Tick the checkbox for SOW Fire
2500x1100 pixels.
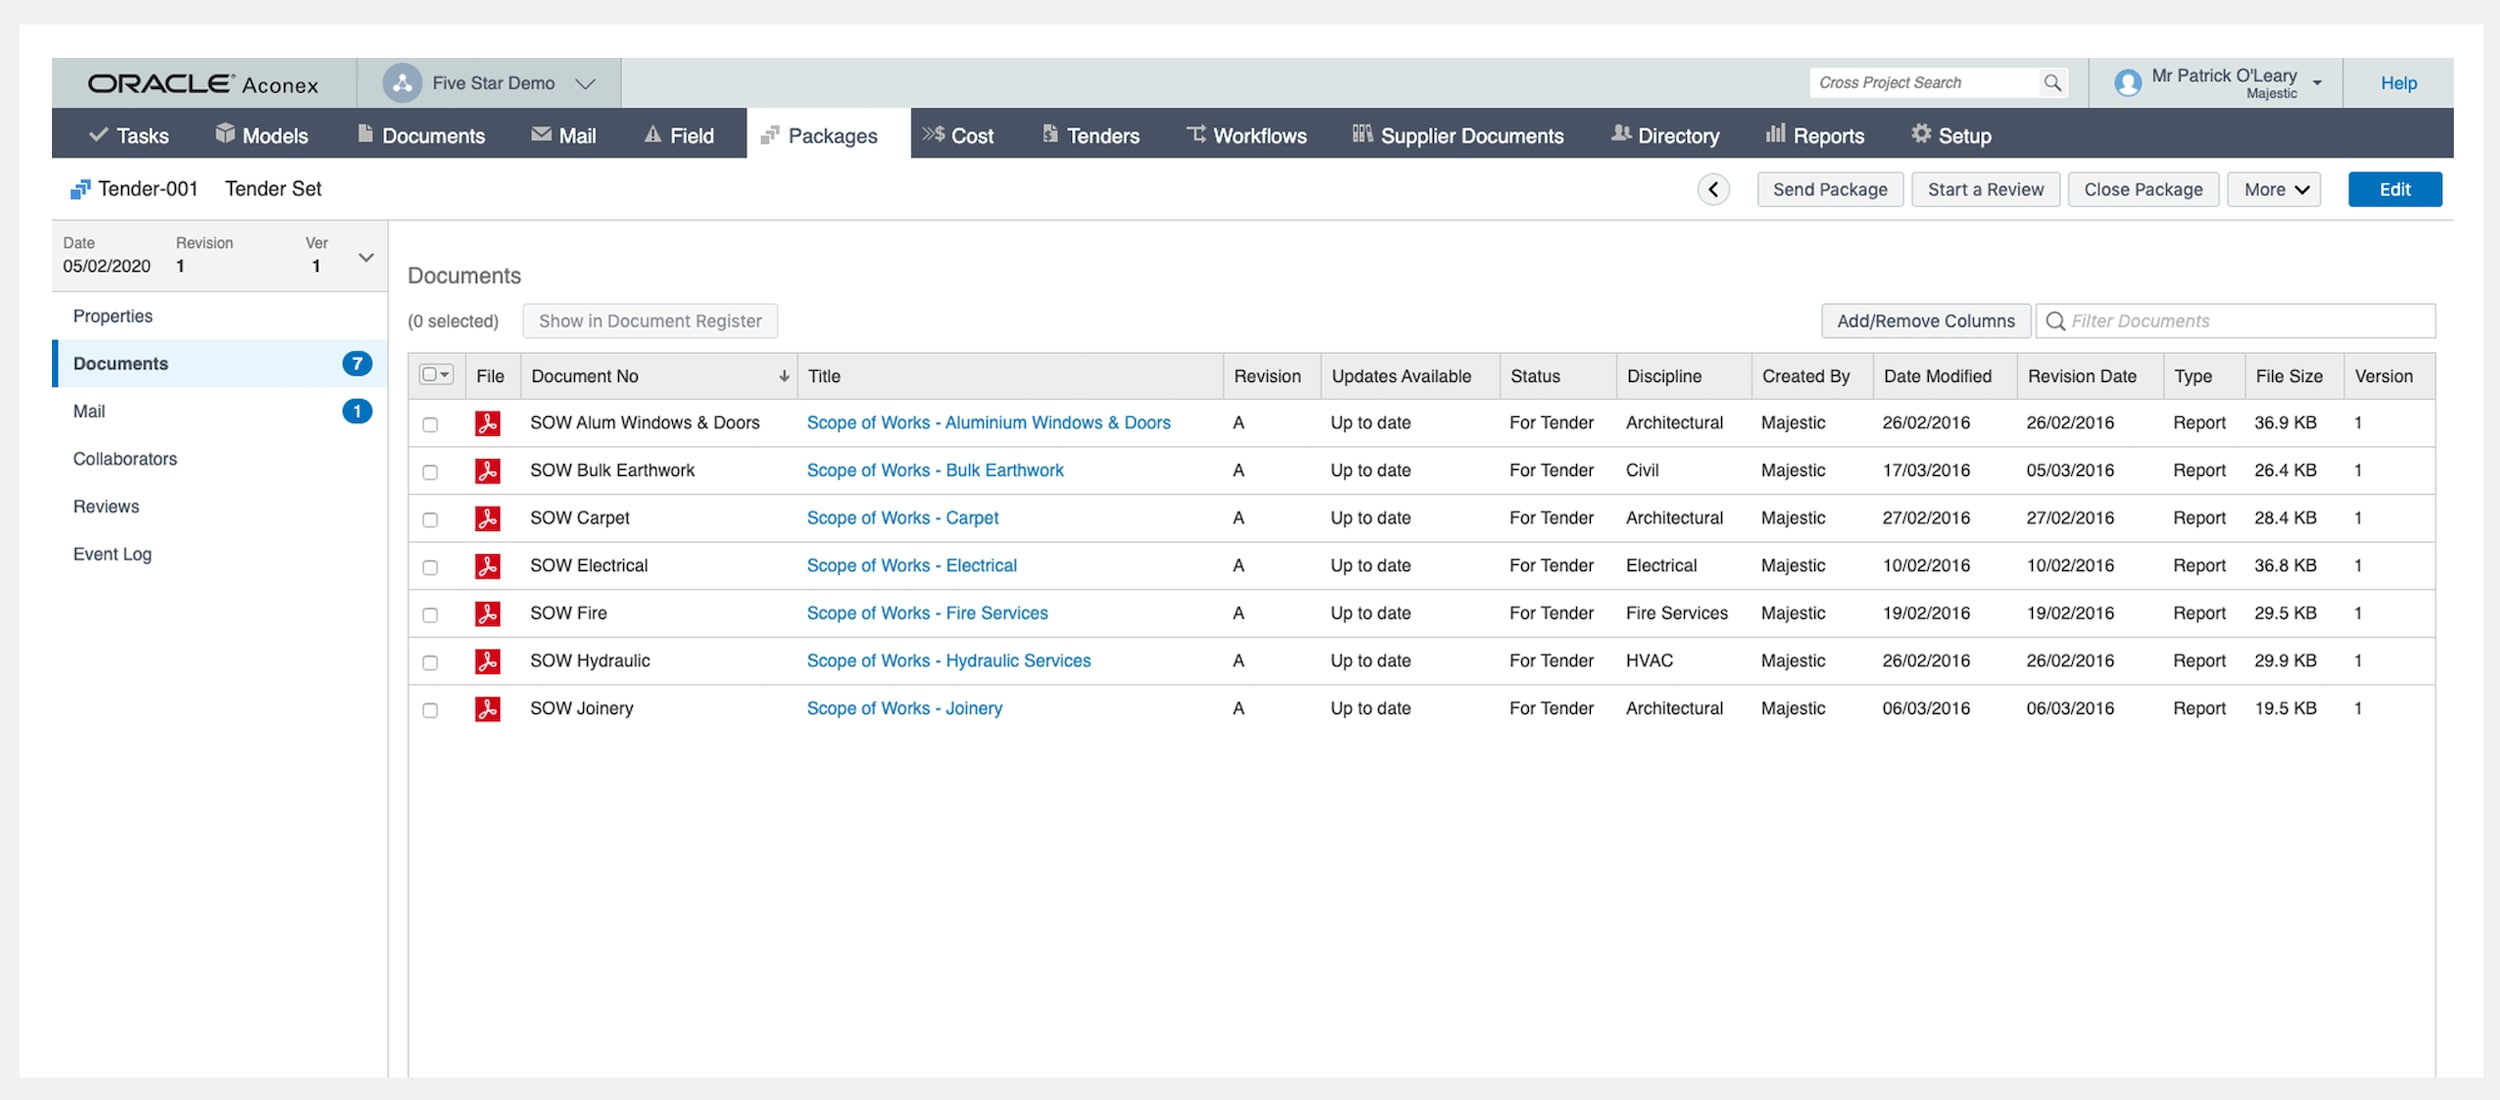click(x=430, y=615)
